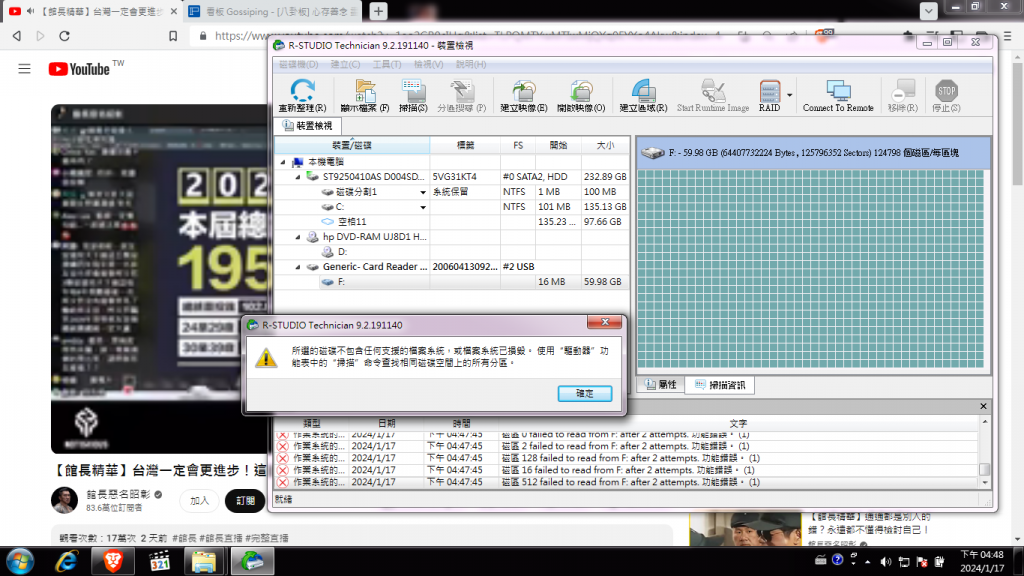The image size is (1024, 576).
Task: Click browser back button
Action: (x=17, y=36)
